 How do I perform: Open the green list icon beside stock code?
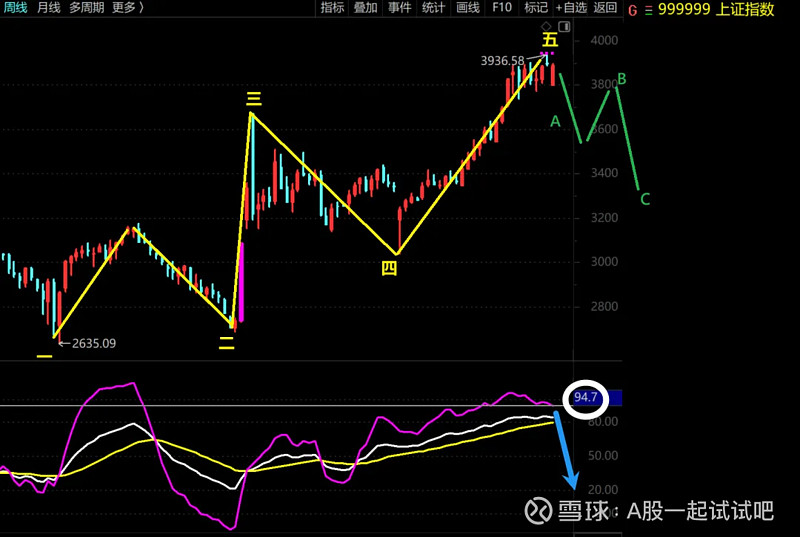648,10
